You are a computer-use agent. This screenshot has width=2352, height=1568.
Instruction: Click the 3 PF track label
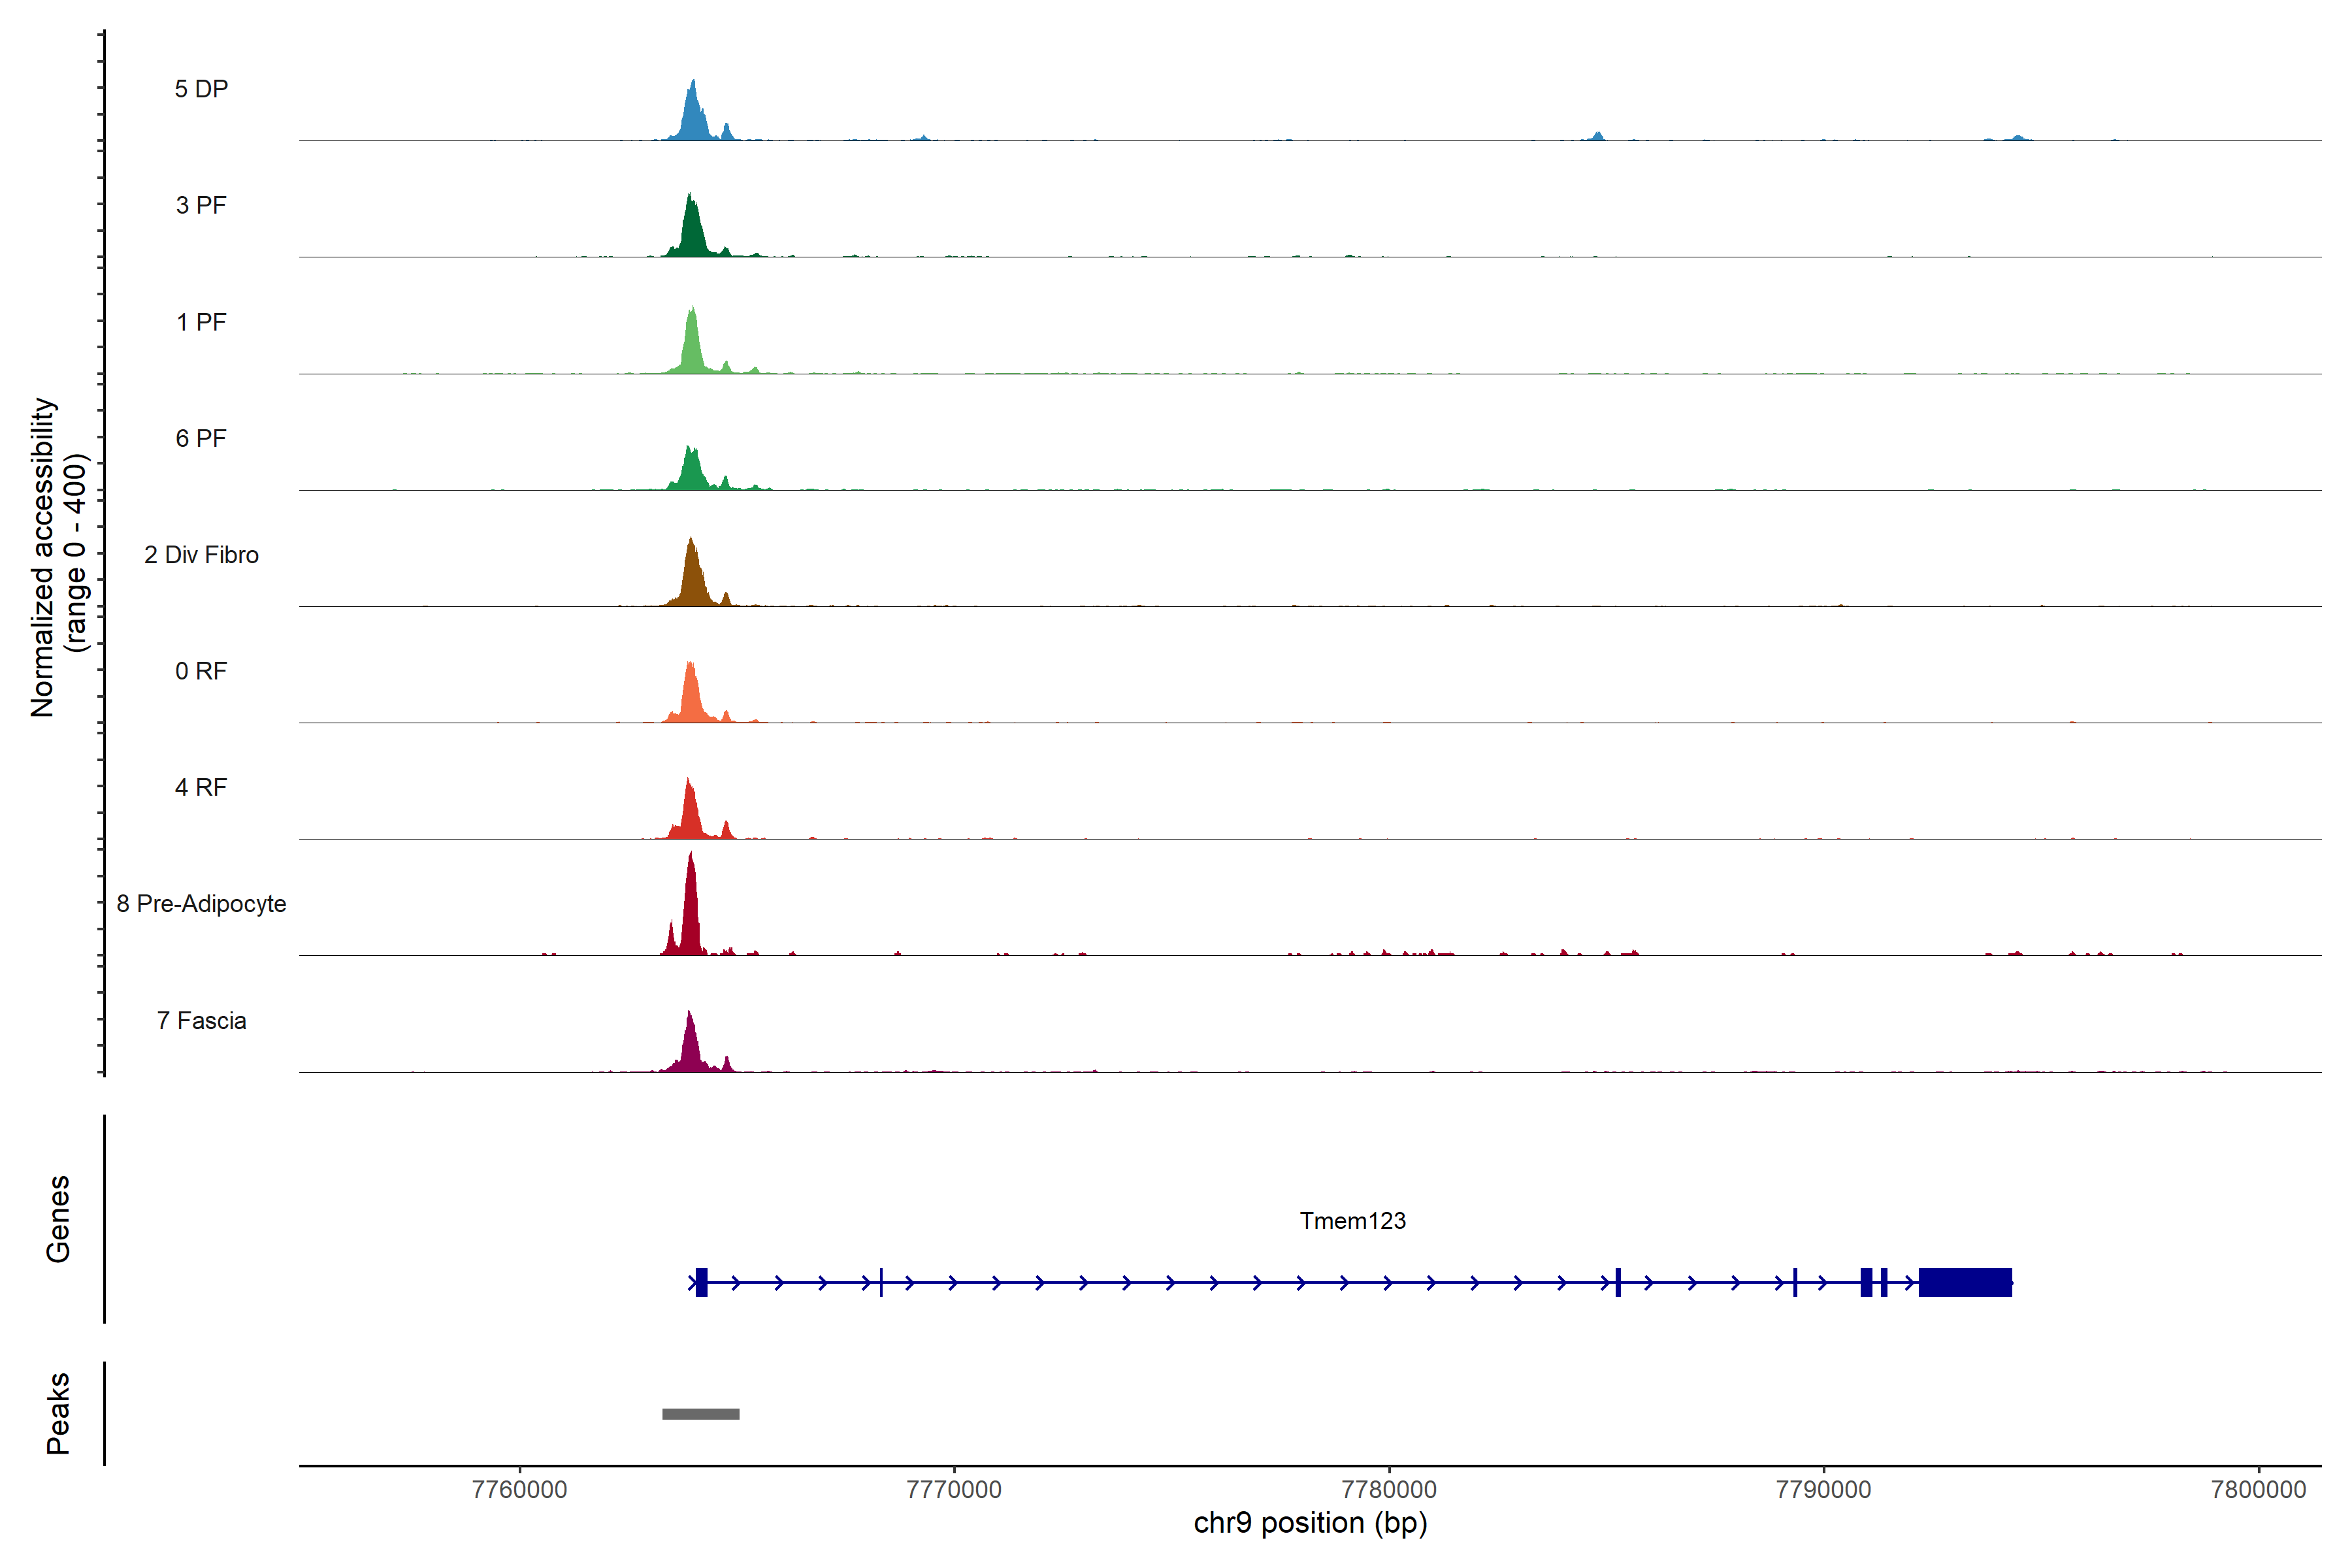pos(201,205)
